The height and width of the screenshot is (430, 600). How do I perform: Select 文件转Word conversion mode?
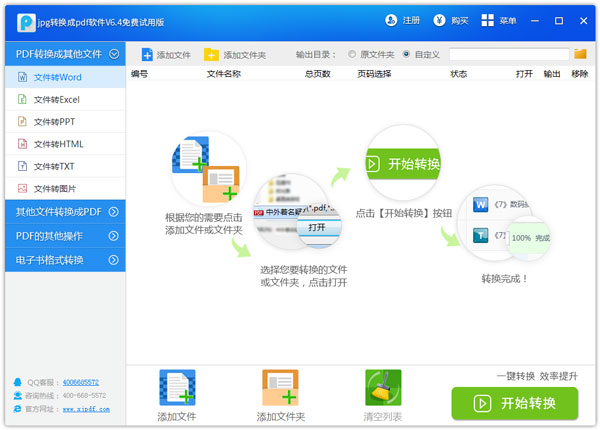pyautogui.click(x=65, y=77)
